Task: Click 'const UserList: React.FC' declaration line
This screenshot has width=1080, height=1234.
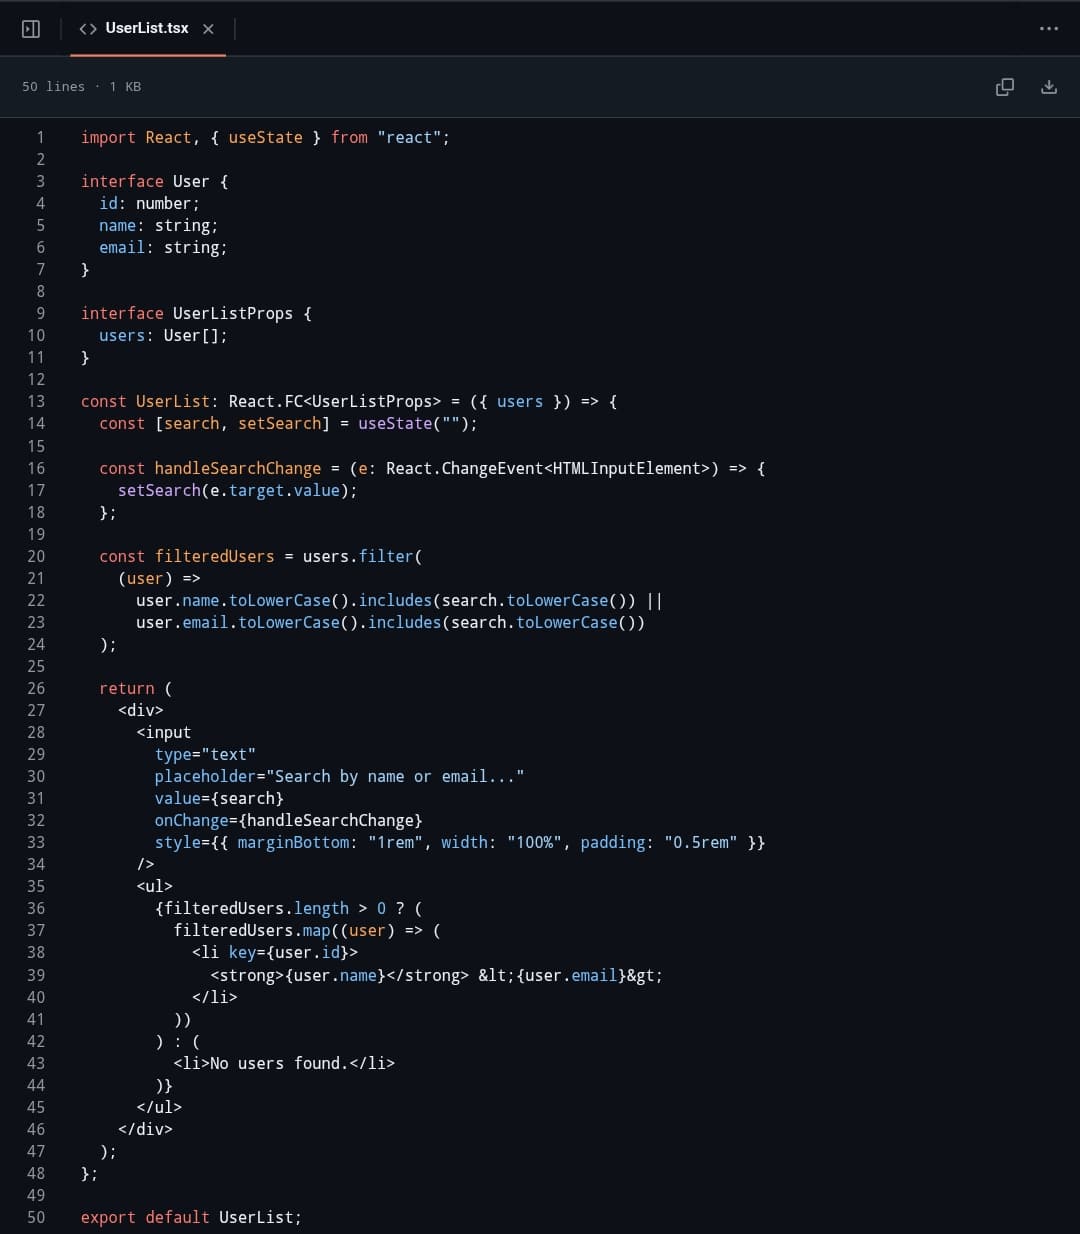Action: tap(349, 401)
